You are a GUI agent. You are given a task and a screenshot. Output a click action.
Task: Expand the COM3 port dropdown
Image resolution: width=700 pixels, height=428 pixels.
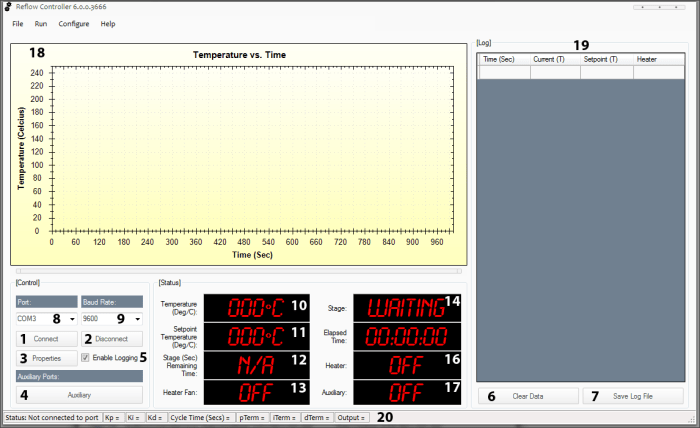72,319
